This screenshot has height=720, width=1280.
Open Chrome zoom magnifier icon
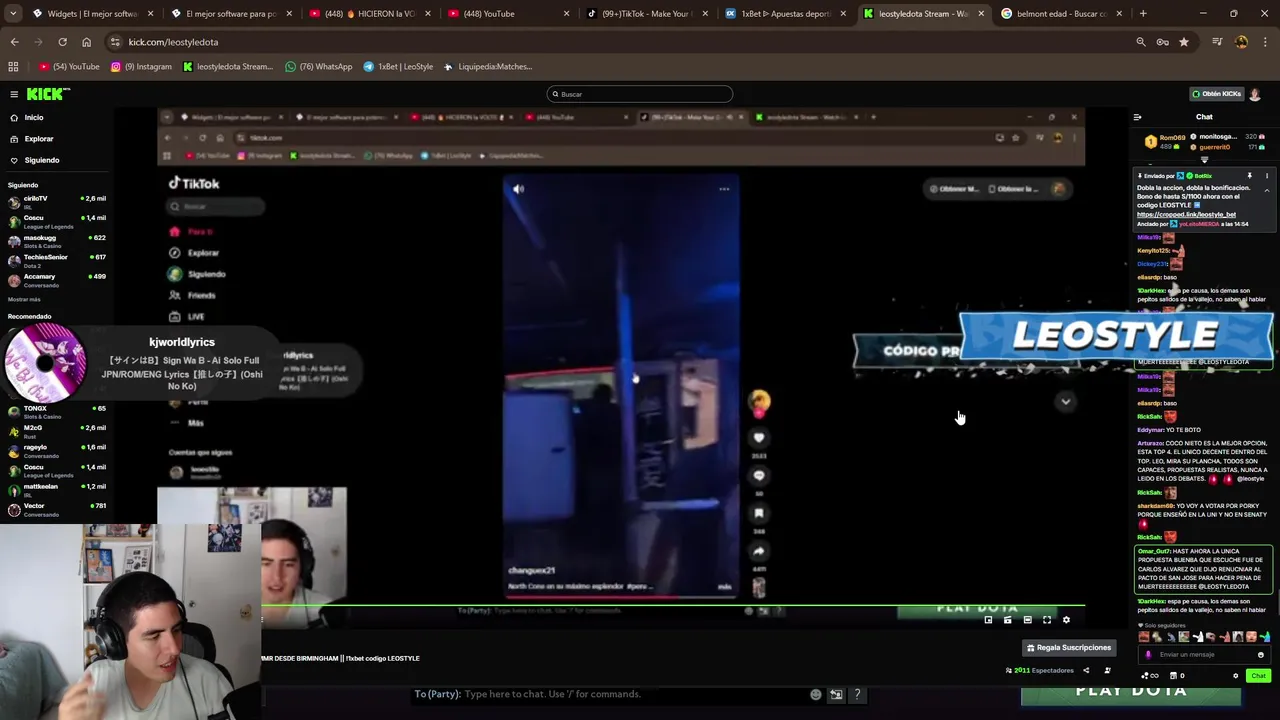click(1141, 42)
